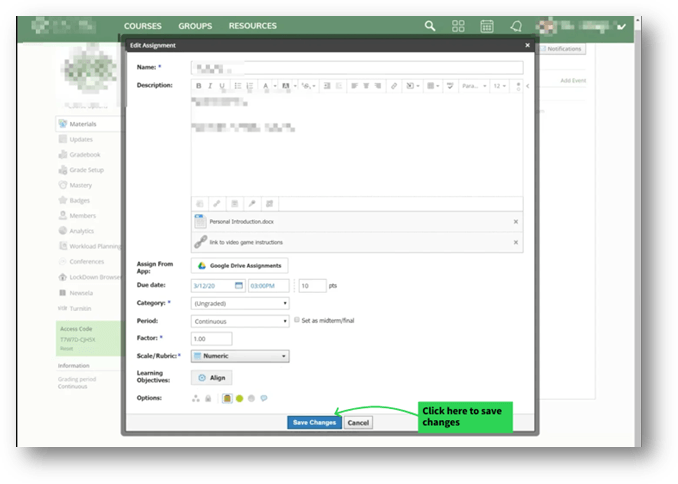Attach a resource to the assignment
Image resolution: width=678 pixels, height=484 pixels.
(x=234, y=203)
